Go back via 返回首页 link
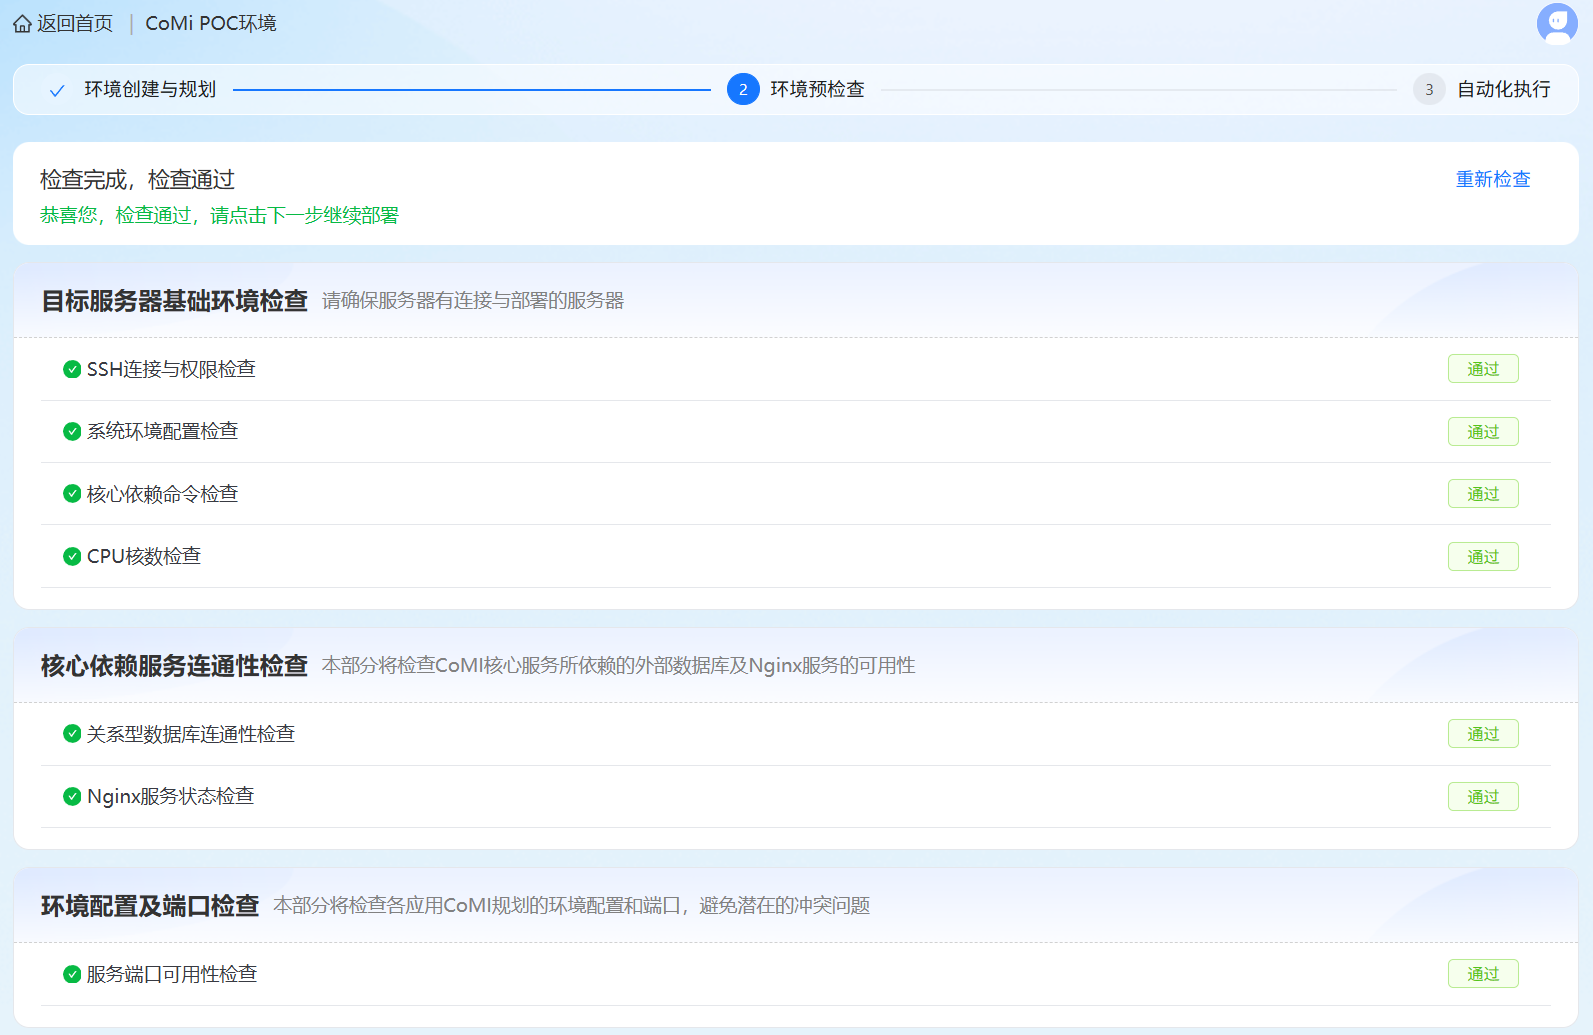Image resolution: width=1593 pixels, height=1035 pixels. (x=75, y=24)
